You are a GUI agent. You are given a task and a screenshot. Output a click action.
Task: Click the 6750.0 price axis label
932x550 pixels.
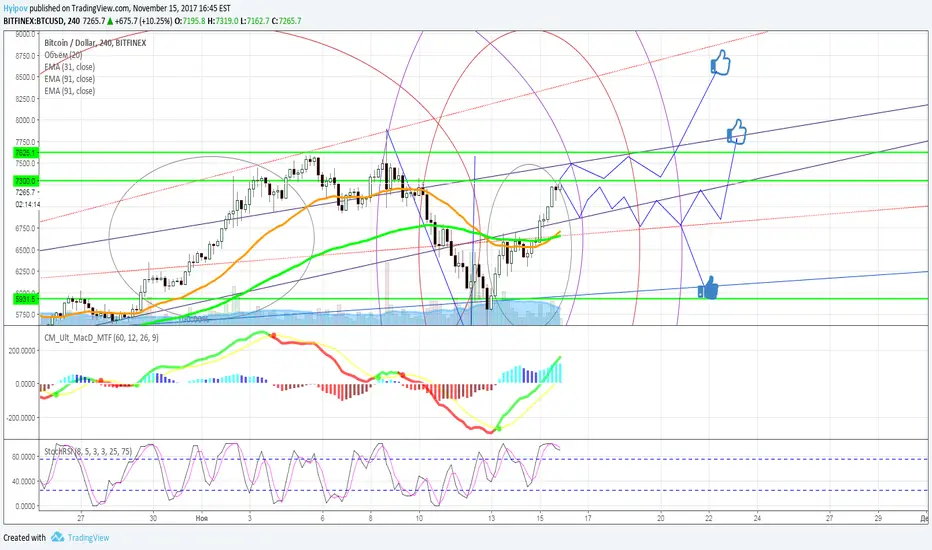click(26, 228)
